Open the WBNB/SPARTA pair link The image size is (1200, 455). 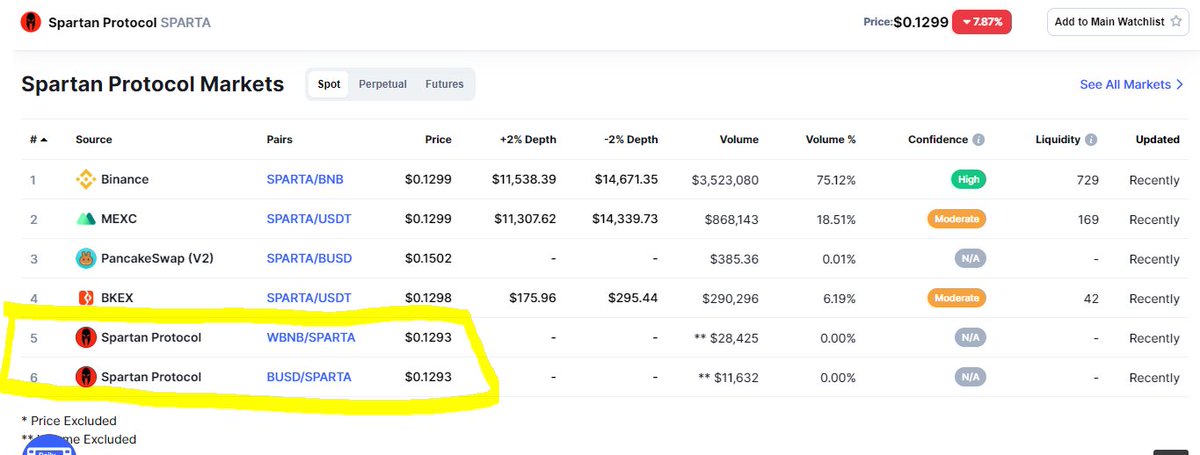tap(311, 338)
